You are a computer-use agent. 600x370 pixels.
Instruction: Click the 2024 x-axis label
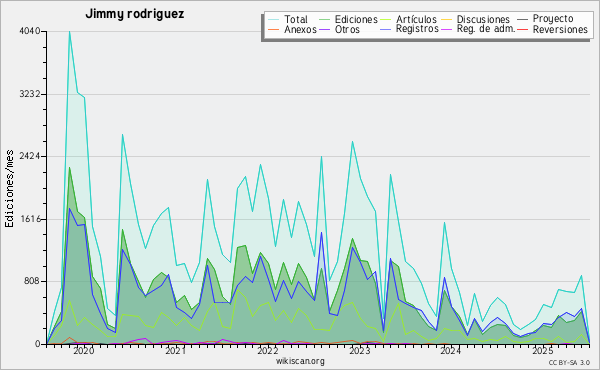point(451,351)
